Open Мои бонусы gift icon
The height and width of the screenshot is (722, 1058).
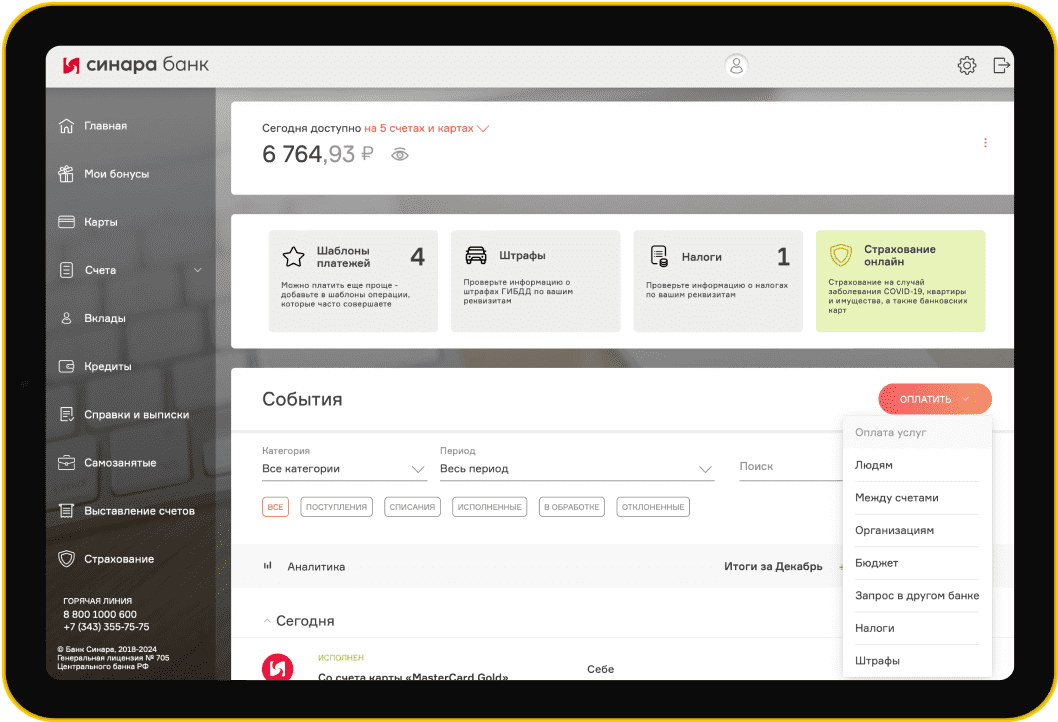67,174
